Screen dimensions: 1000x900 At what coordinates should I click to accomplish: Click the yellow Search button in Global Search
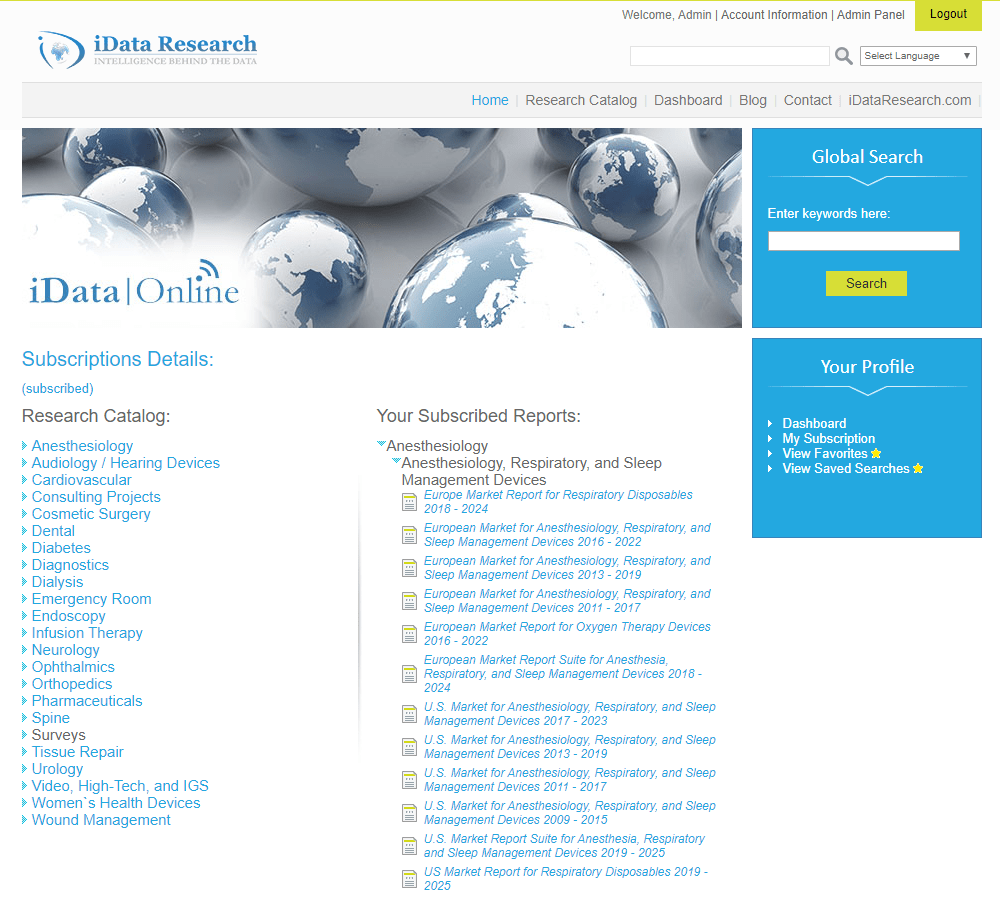[866, 283]
